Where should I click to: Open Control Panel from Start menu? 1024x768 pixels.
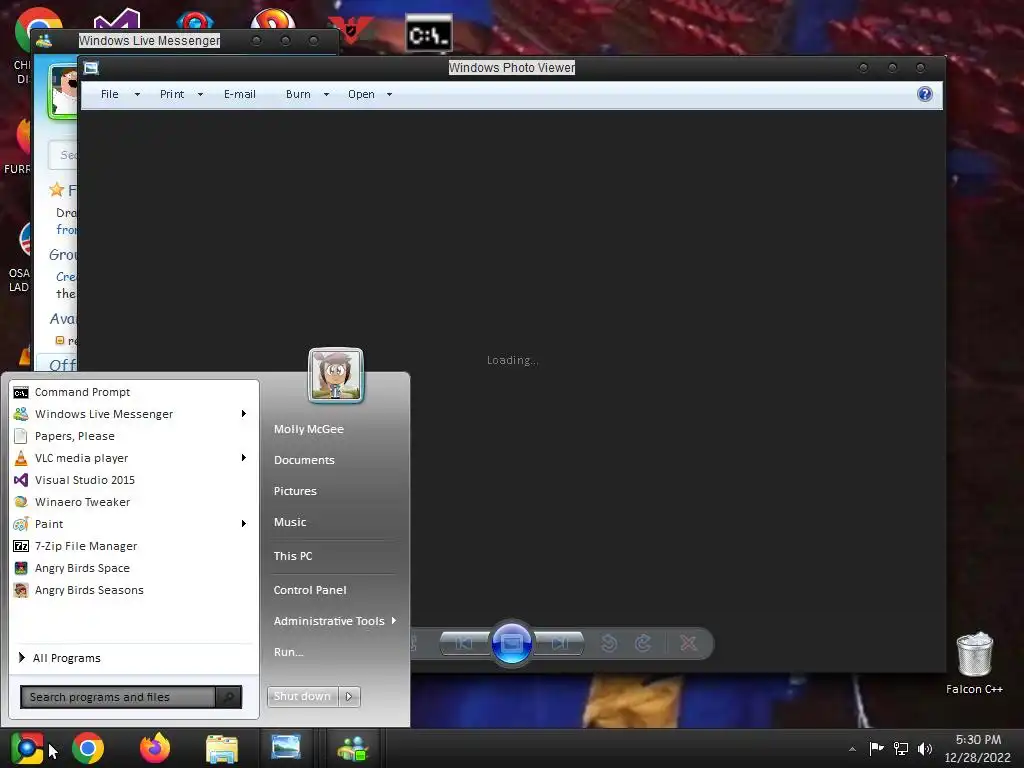click(x=310, y=590)
